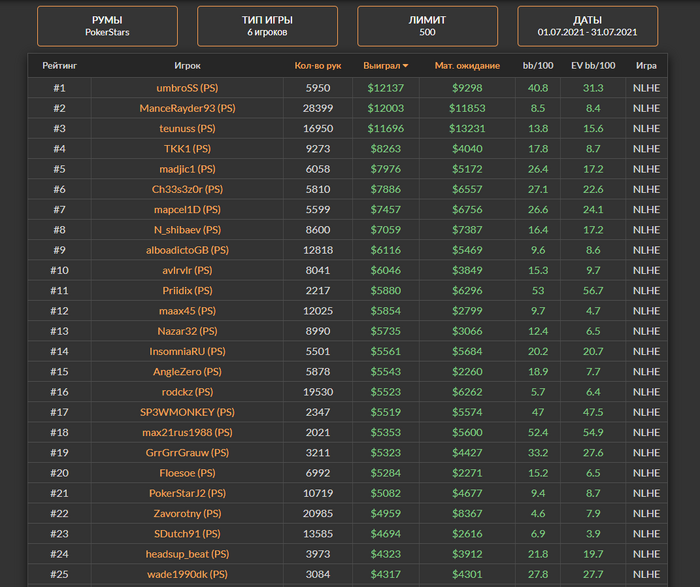Viewport: 700px width, 587px height.
Task: Open player N_shibaev (PS) profile
Action: [187, 230]
